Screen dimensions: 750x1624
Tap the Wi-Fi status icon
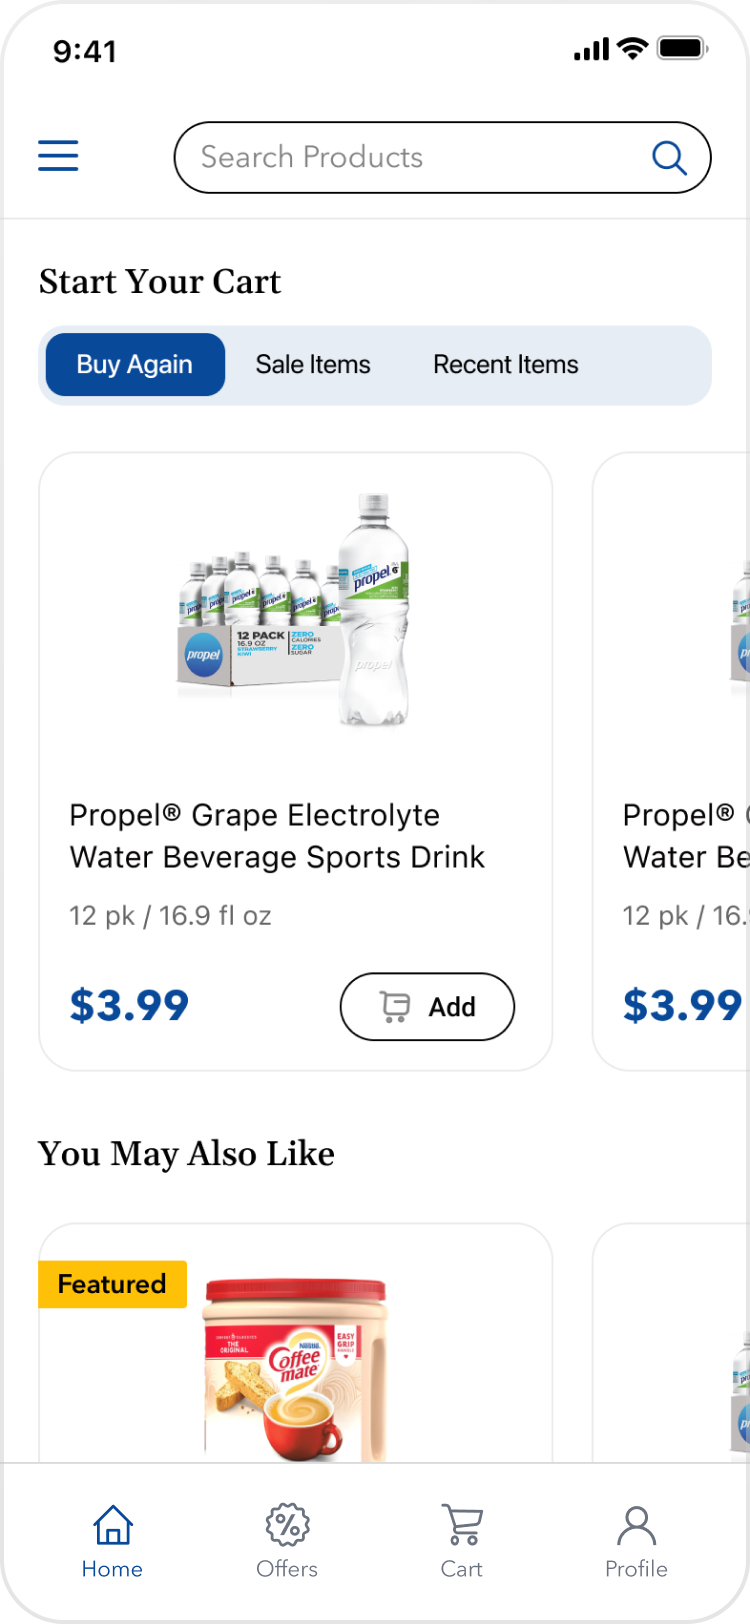point(632,48)
